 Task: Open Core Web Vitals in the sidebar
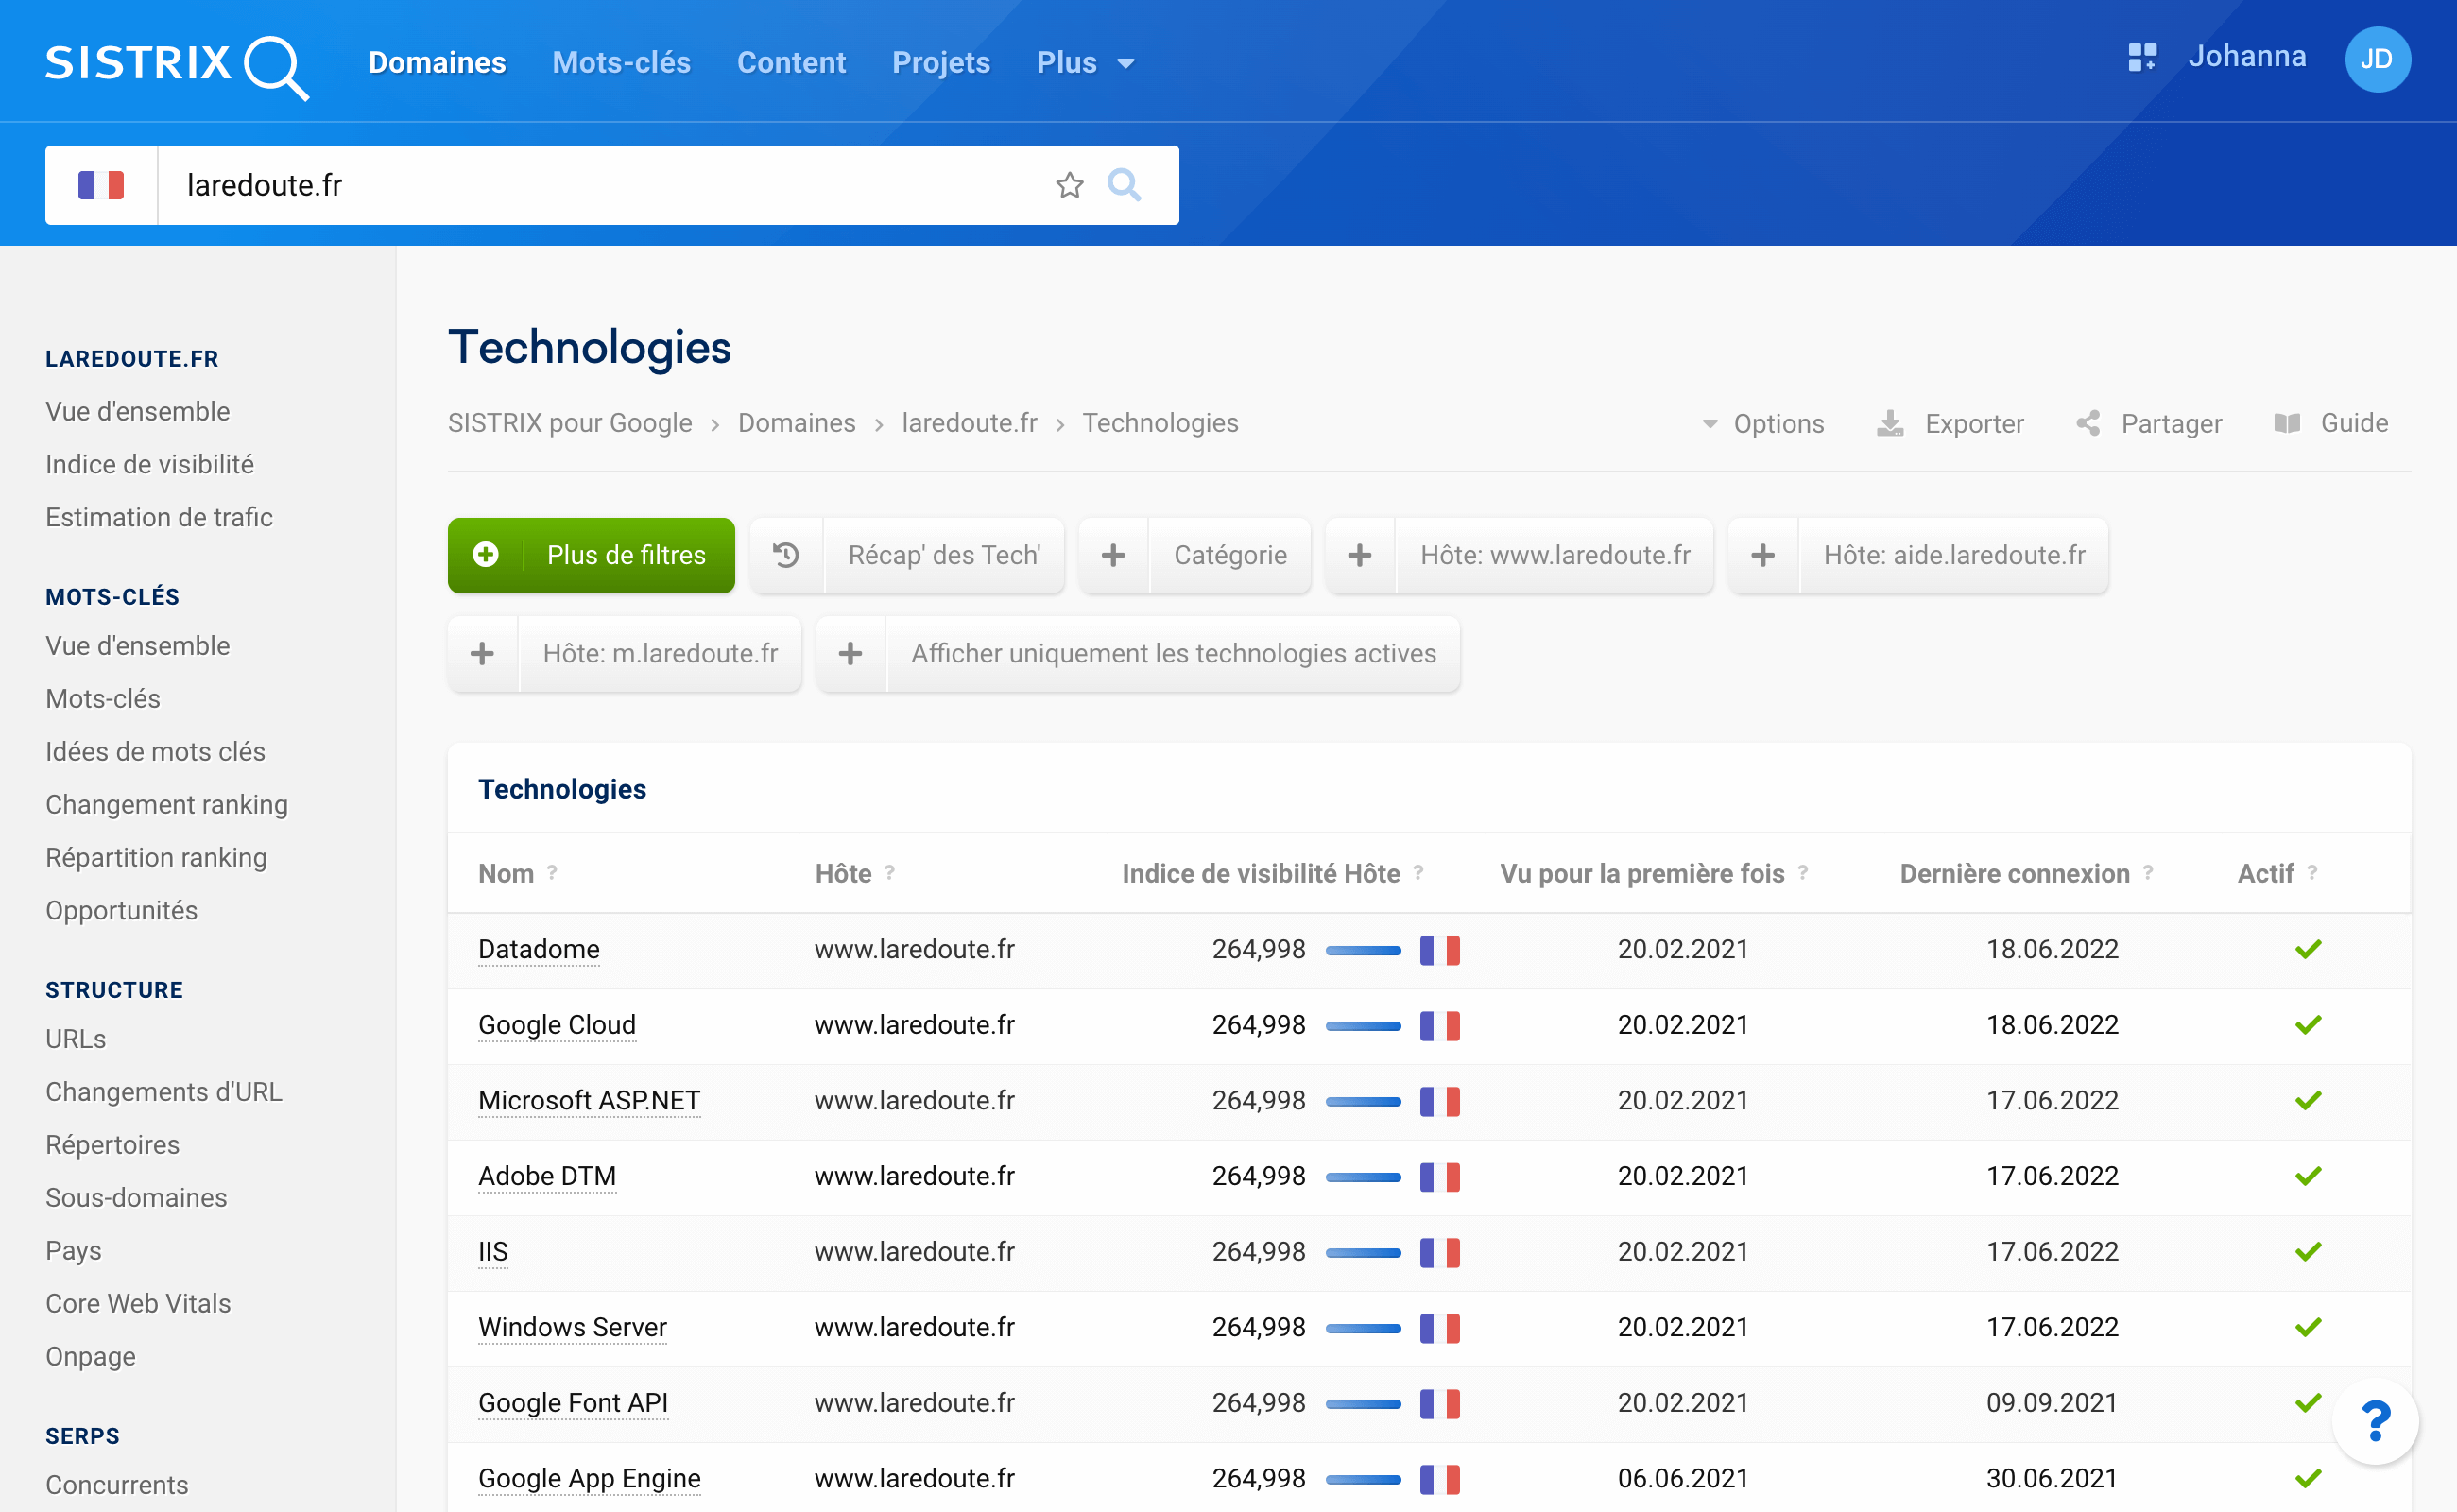point(138,1303)
